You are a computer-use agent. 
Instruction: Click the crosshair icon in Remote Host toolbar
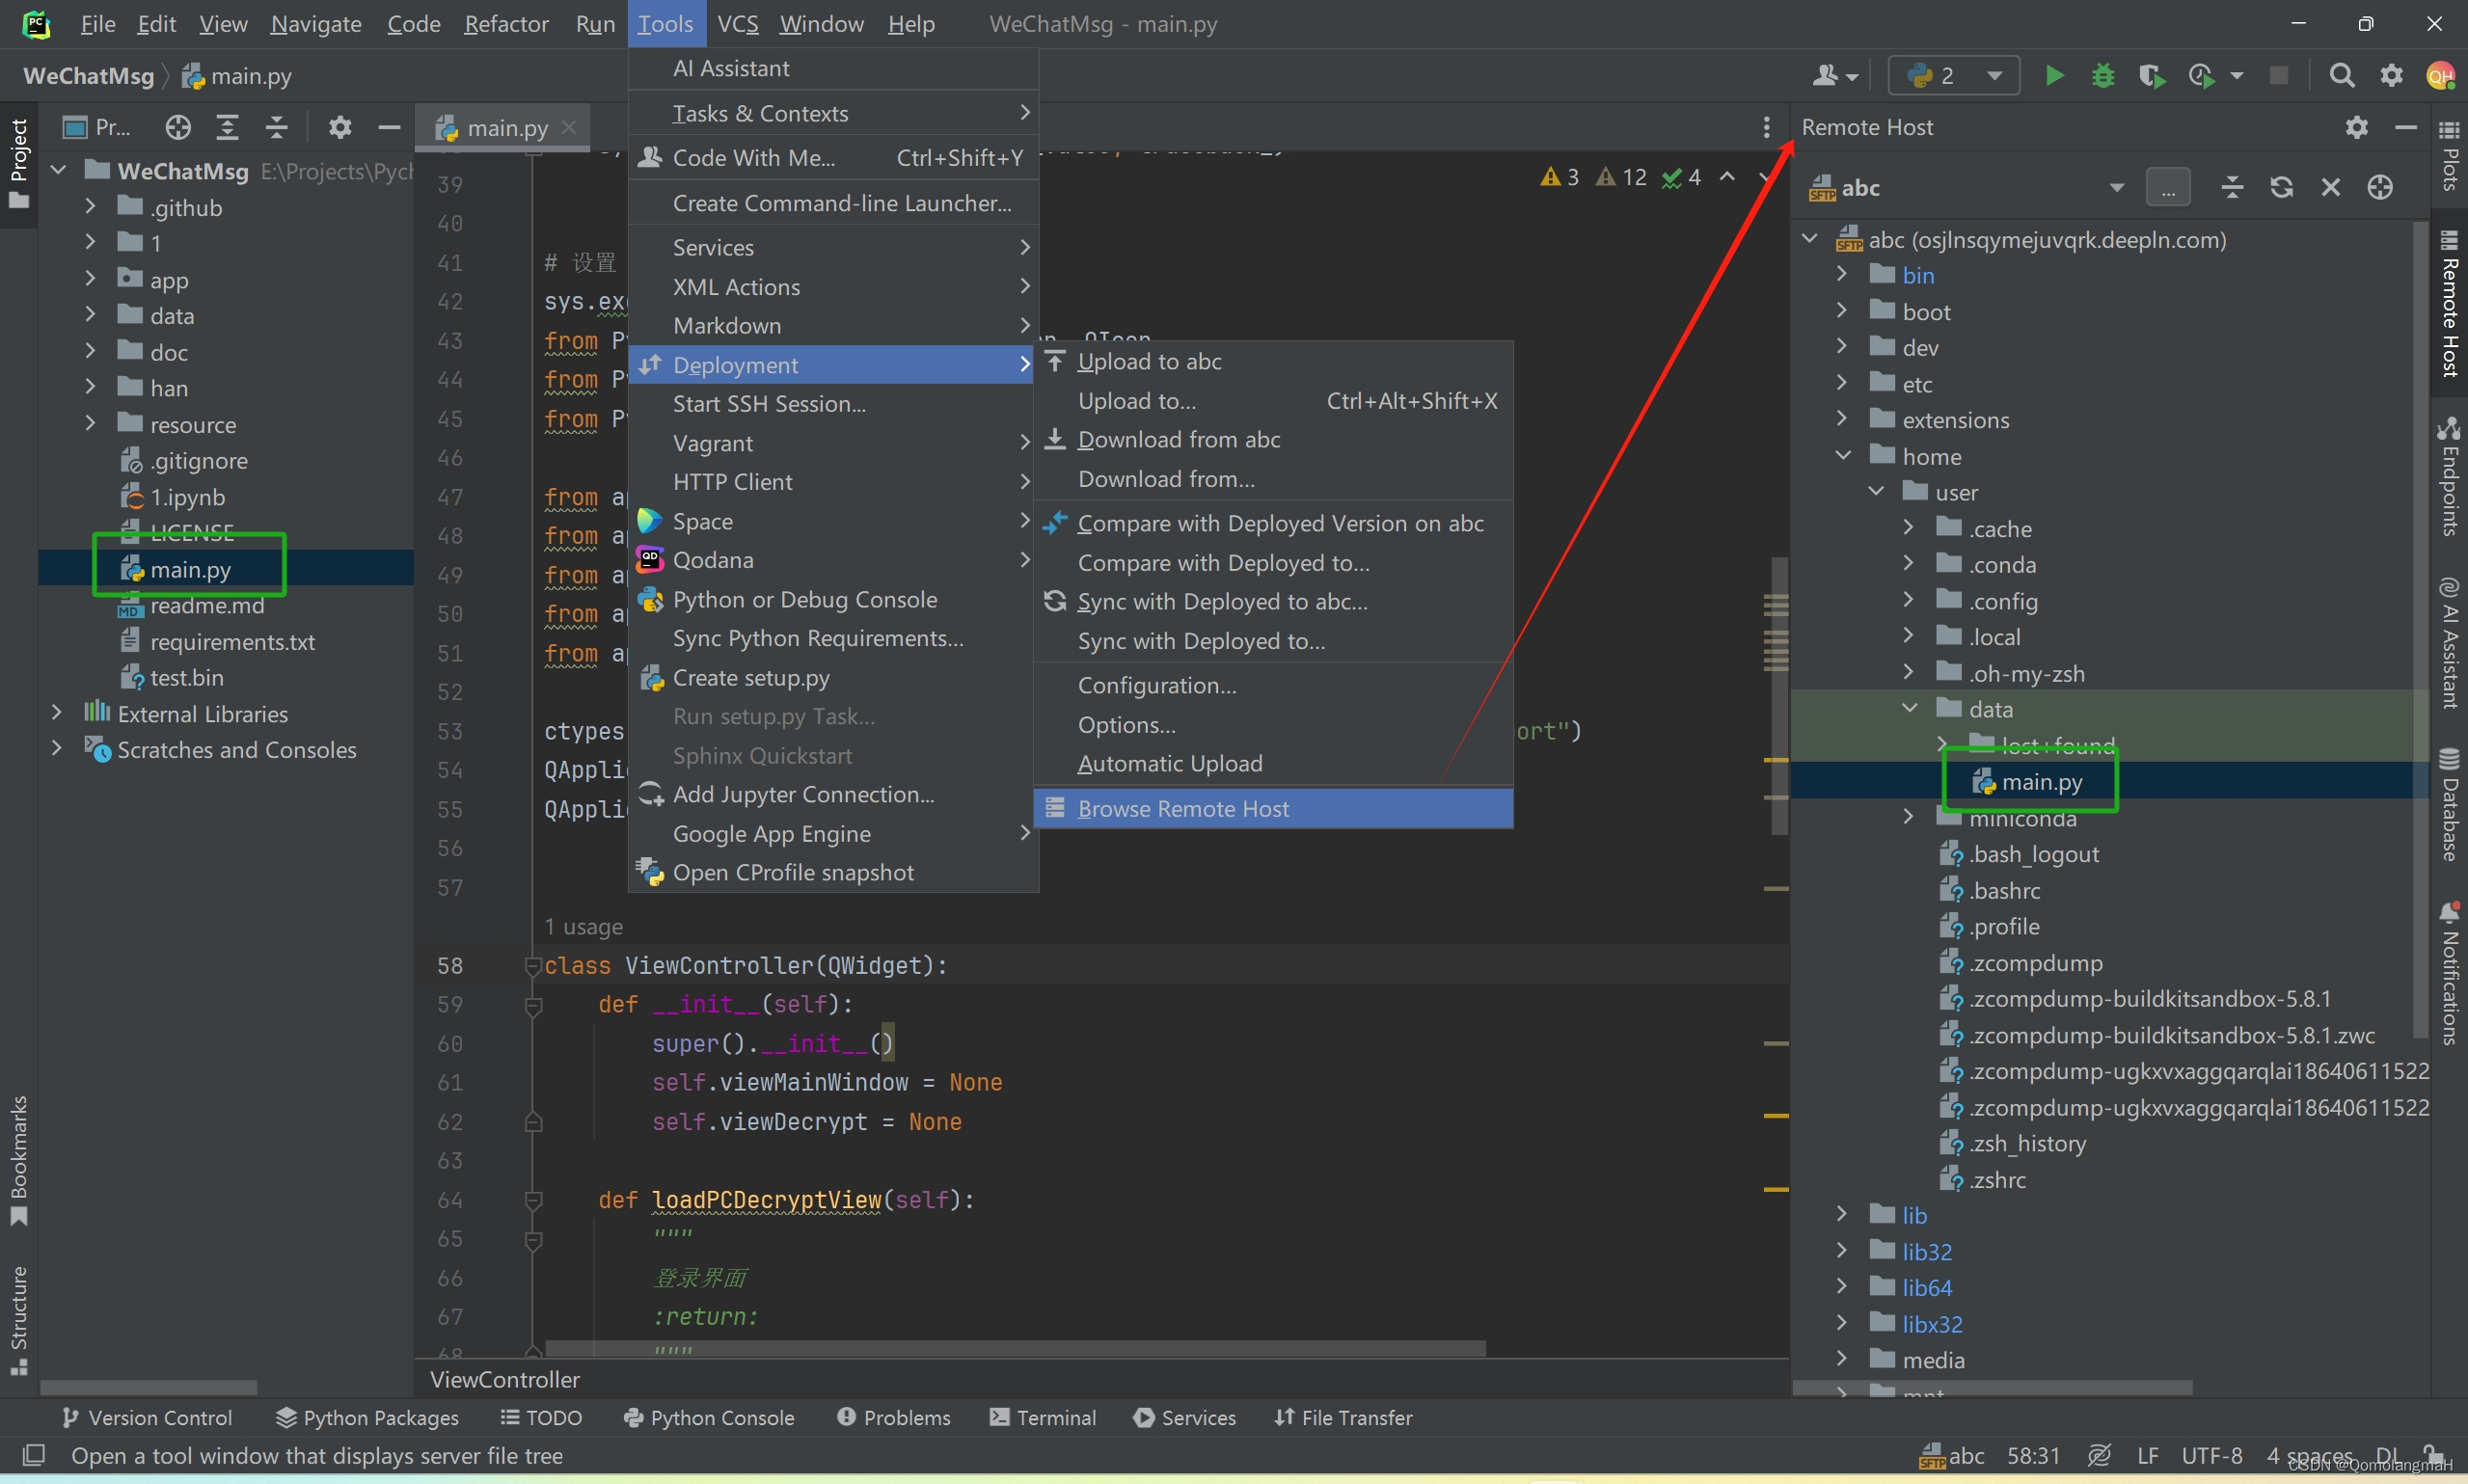(x=2380, y=187)
